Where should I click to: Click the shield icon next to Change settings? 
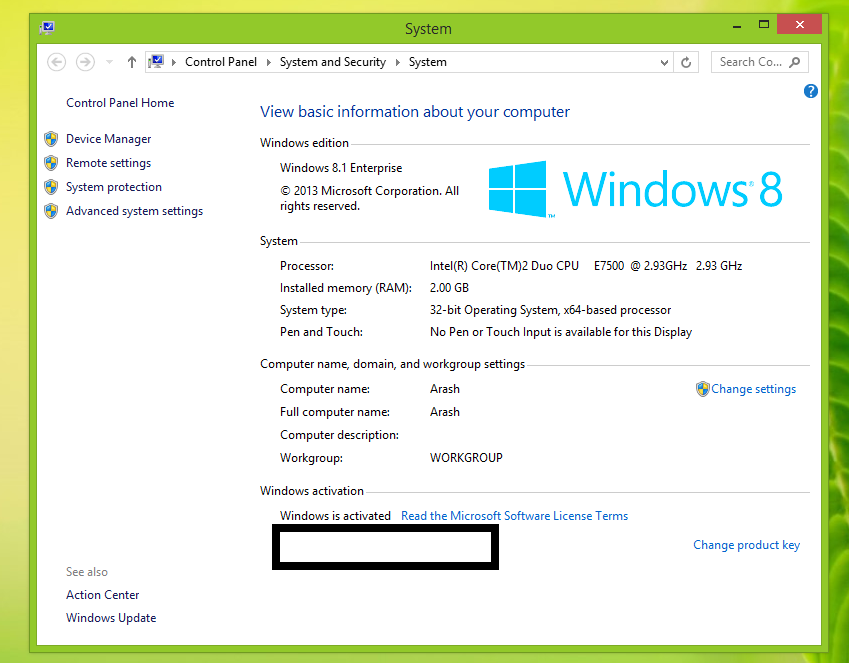(703, 389)
